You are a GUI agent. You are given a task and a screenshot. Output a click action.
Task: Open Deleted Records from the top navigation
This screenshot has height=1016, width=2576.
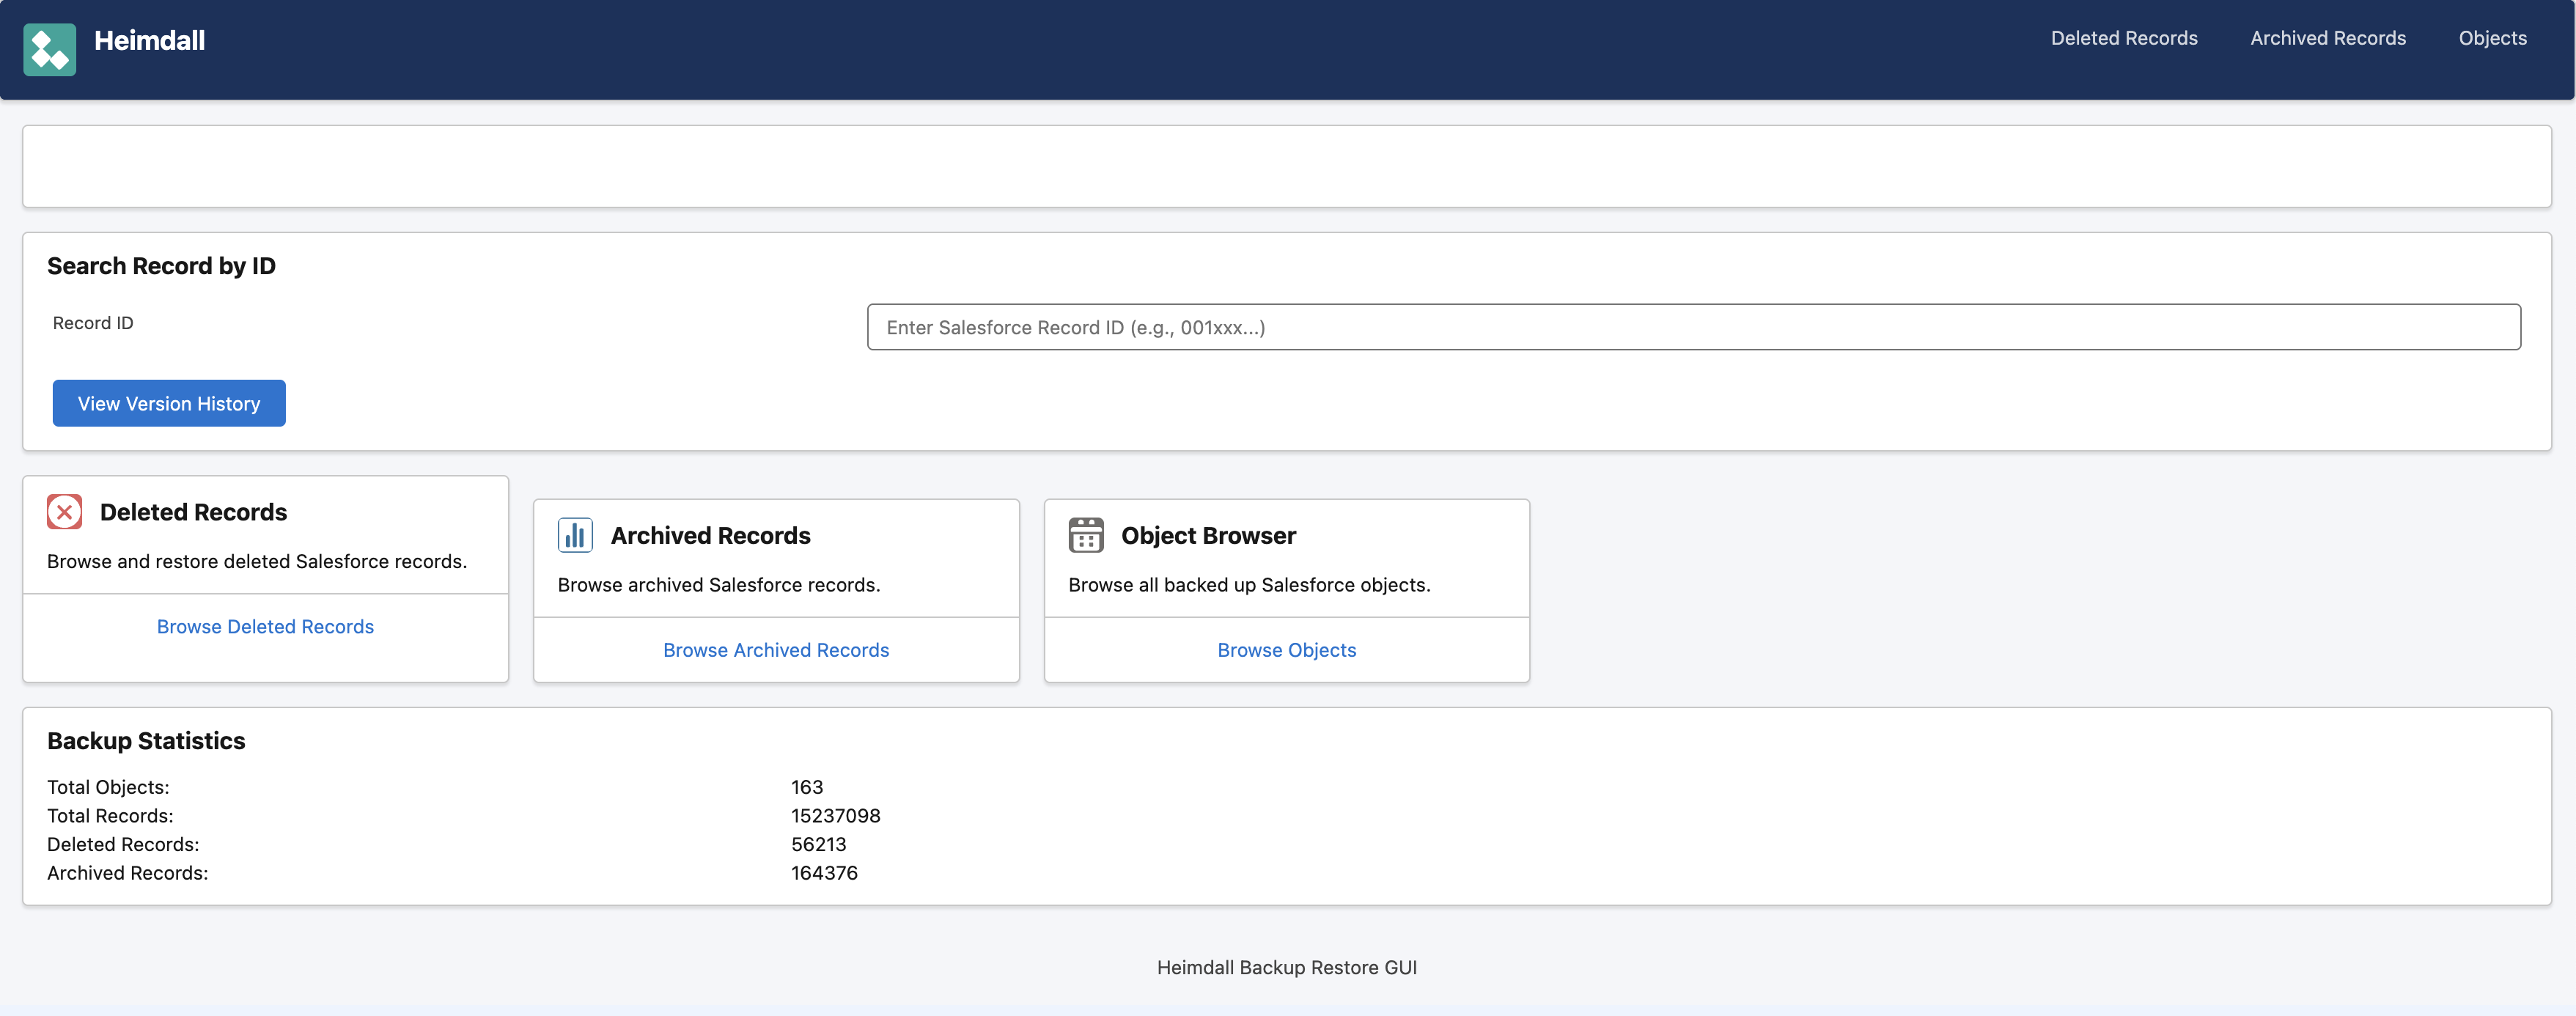(2124, 38)
